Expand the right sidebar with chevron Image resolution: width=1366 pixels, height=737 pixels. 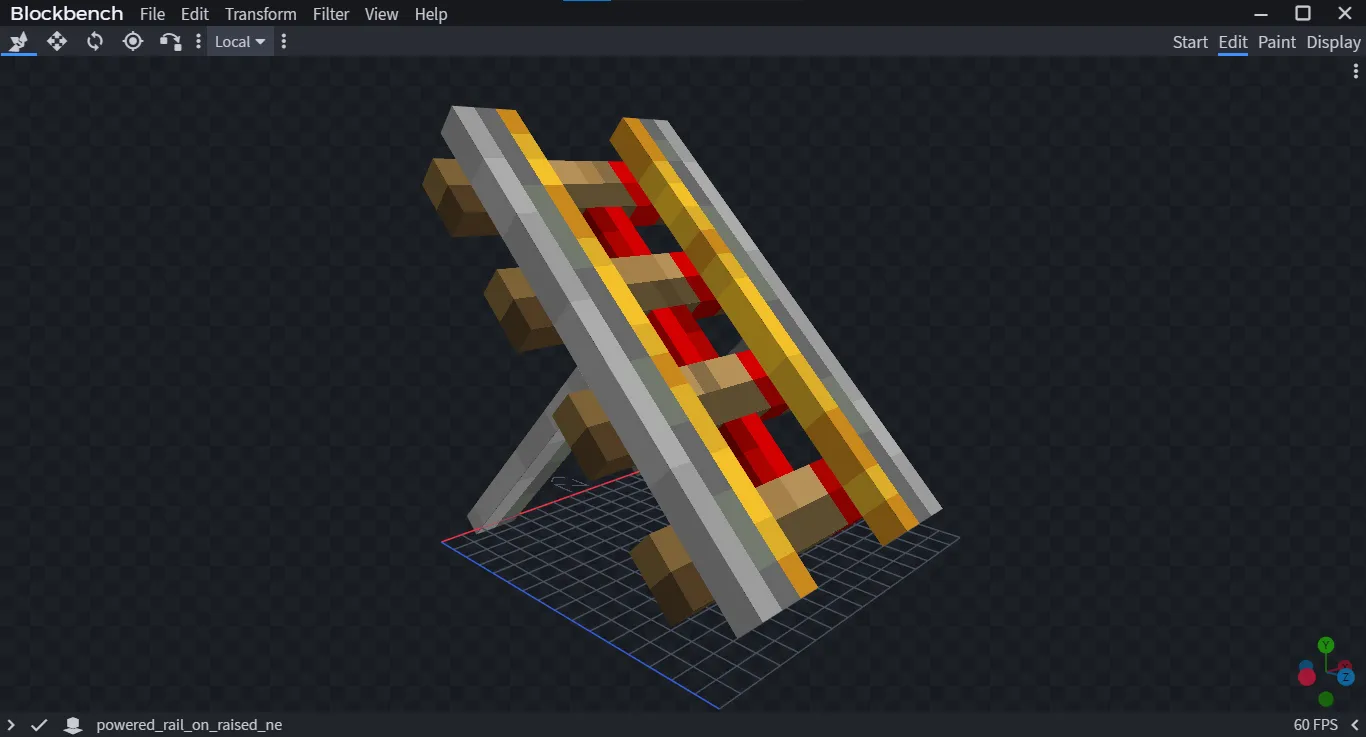[x=1355, y=725]
